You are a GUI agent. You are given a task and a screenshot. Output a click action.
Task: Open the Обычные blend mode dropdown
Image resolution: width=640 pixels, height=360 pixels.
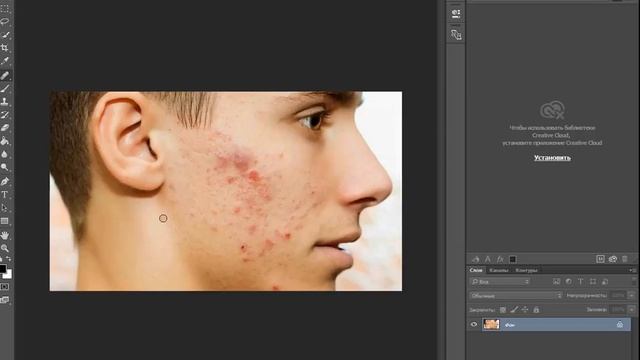pos(516,295)
